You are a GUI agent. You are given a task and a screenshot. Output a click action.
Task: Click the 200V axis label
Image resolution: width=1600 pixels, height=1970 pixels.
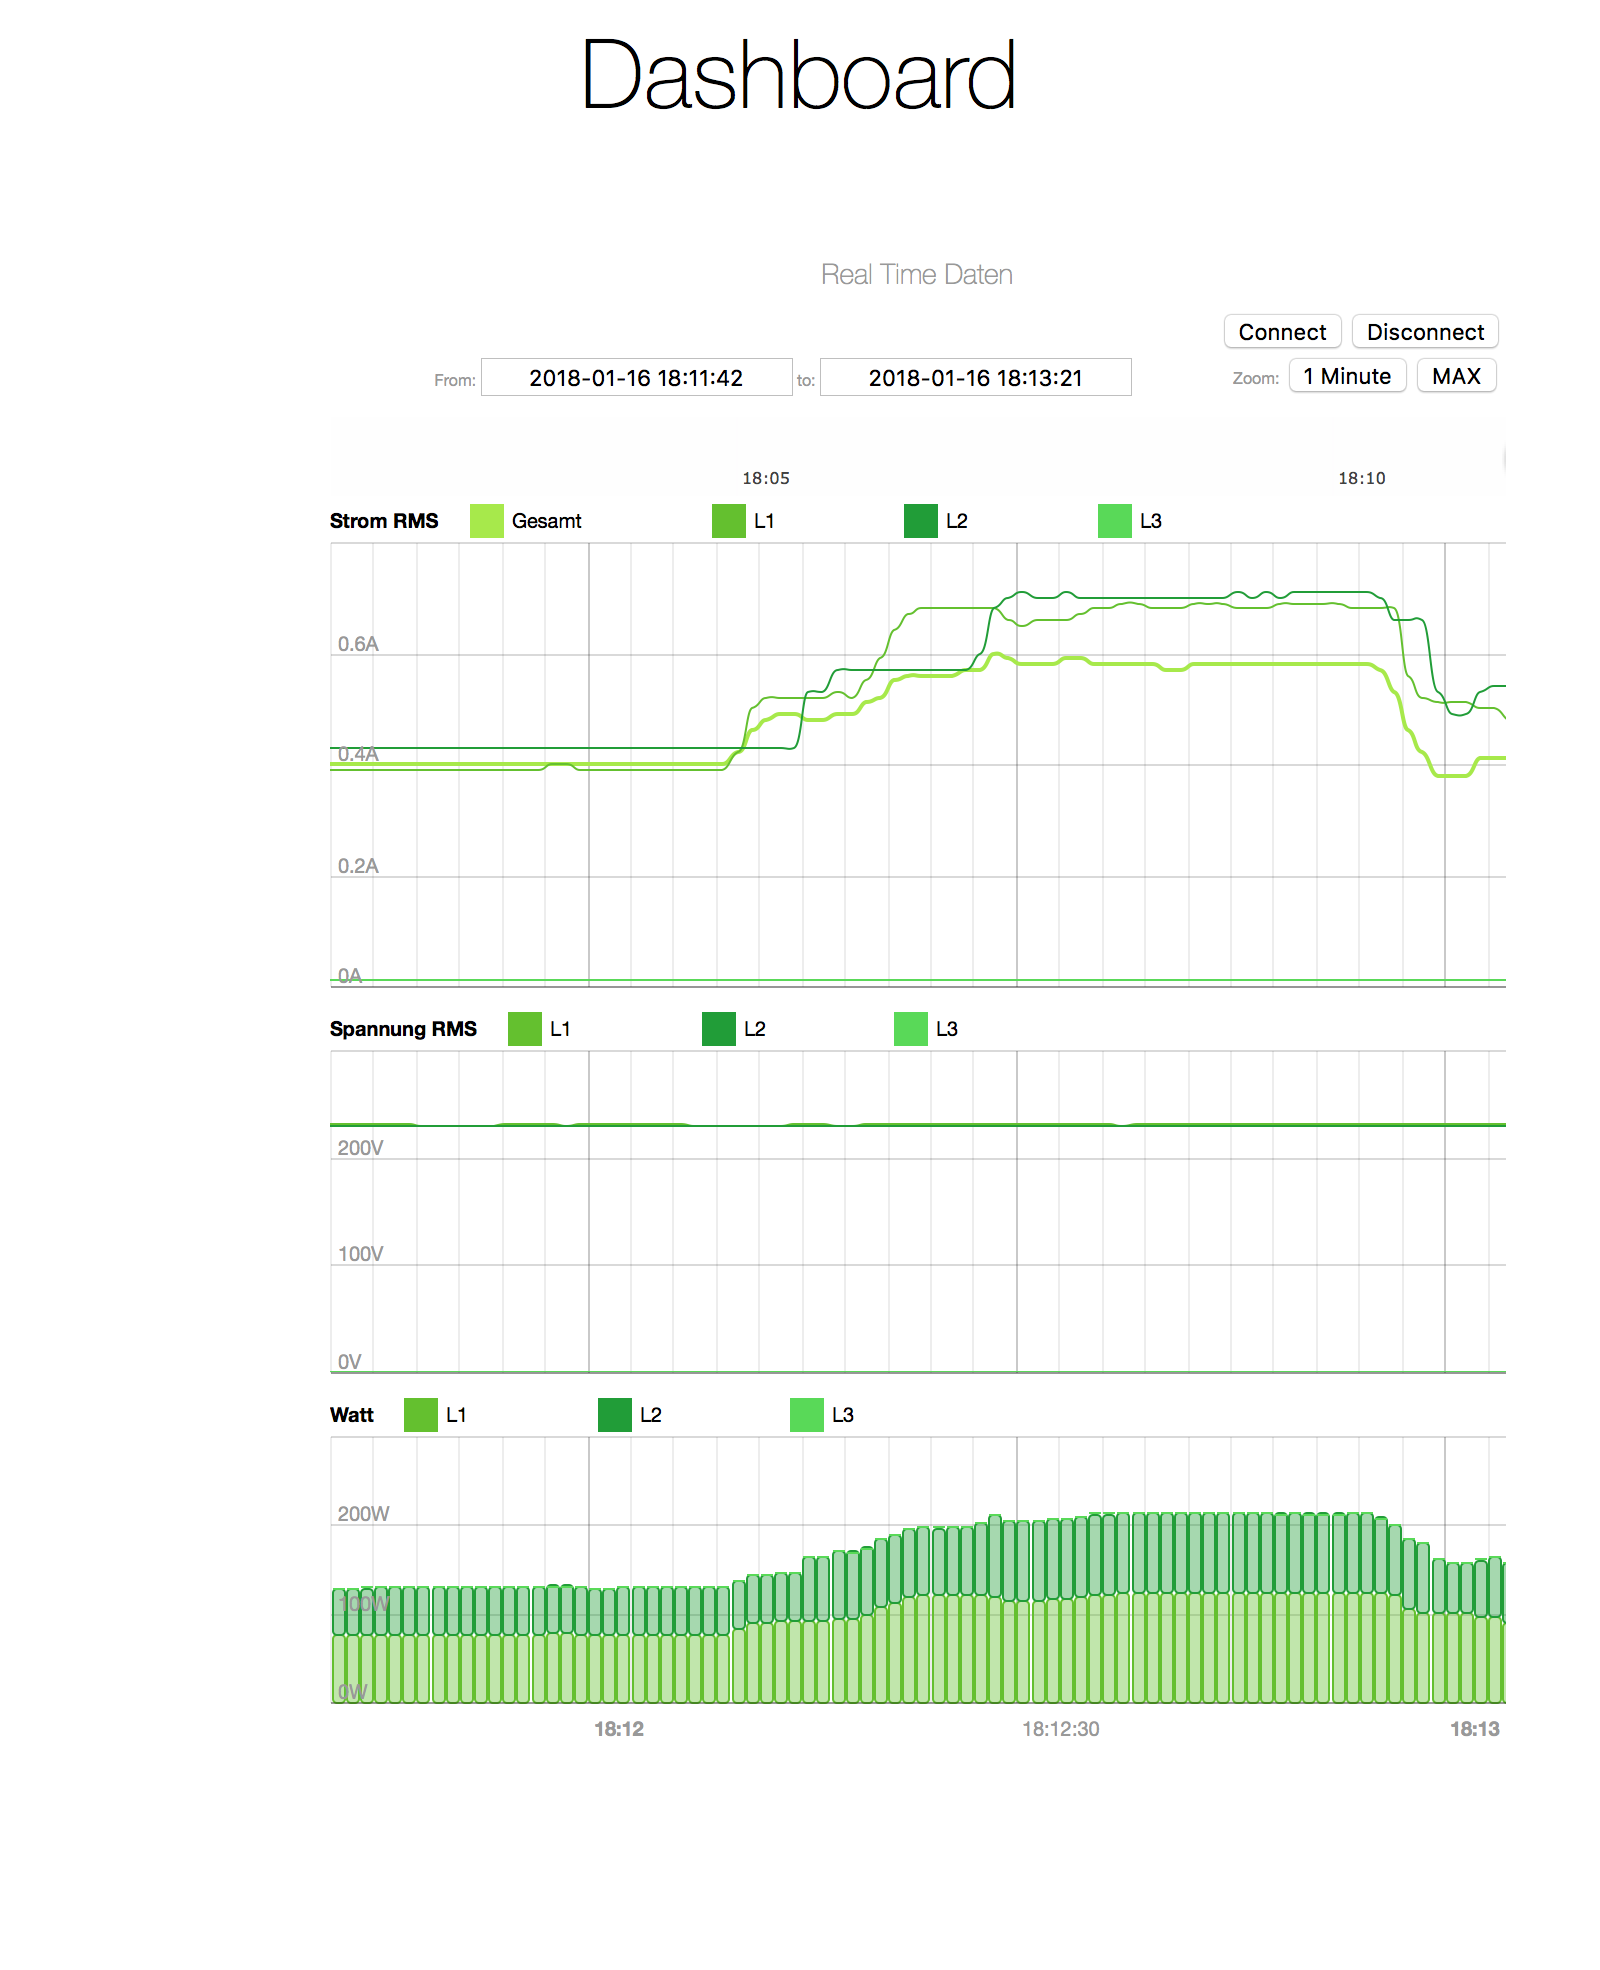pos(360,1148)
